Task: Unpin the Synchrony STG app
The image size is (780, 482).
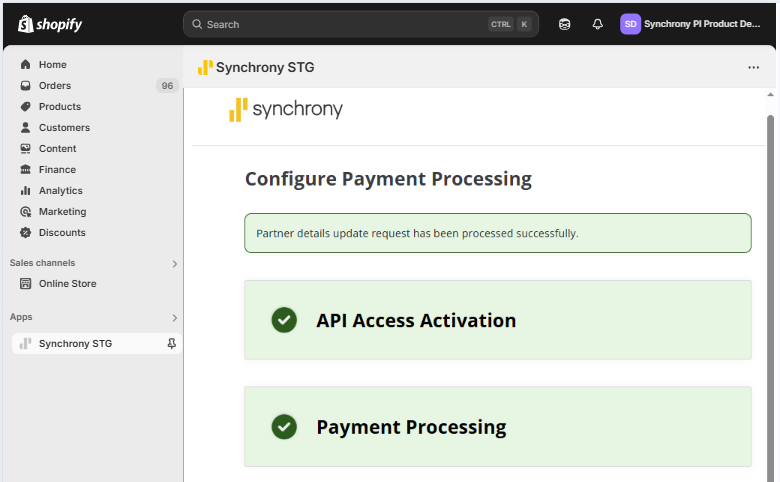Action: 171,344
